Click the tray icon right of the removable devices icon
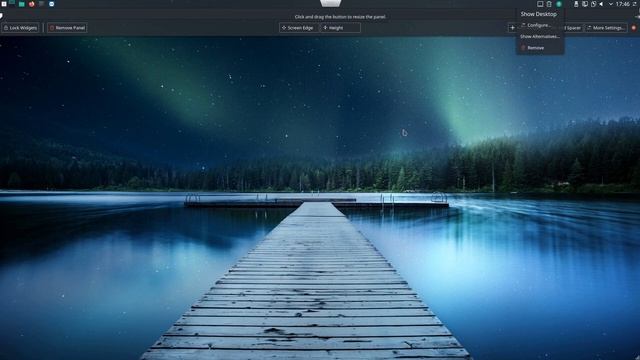Image resolution: width=640 pixels, height=360 pixels. pos(584,4)
